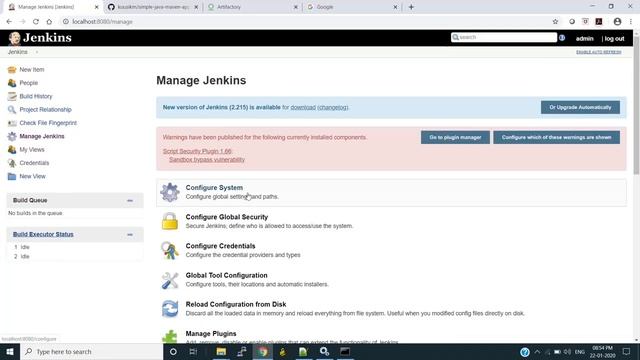This screenshot has width=640, height=360.
Task: Click the Manage Plugins puzzle piece icon
Action: (x=170, y=336)
